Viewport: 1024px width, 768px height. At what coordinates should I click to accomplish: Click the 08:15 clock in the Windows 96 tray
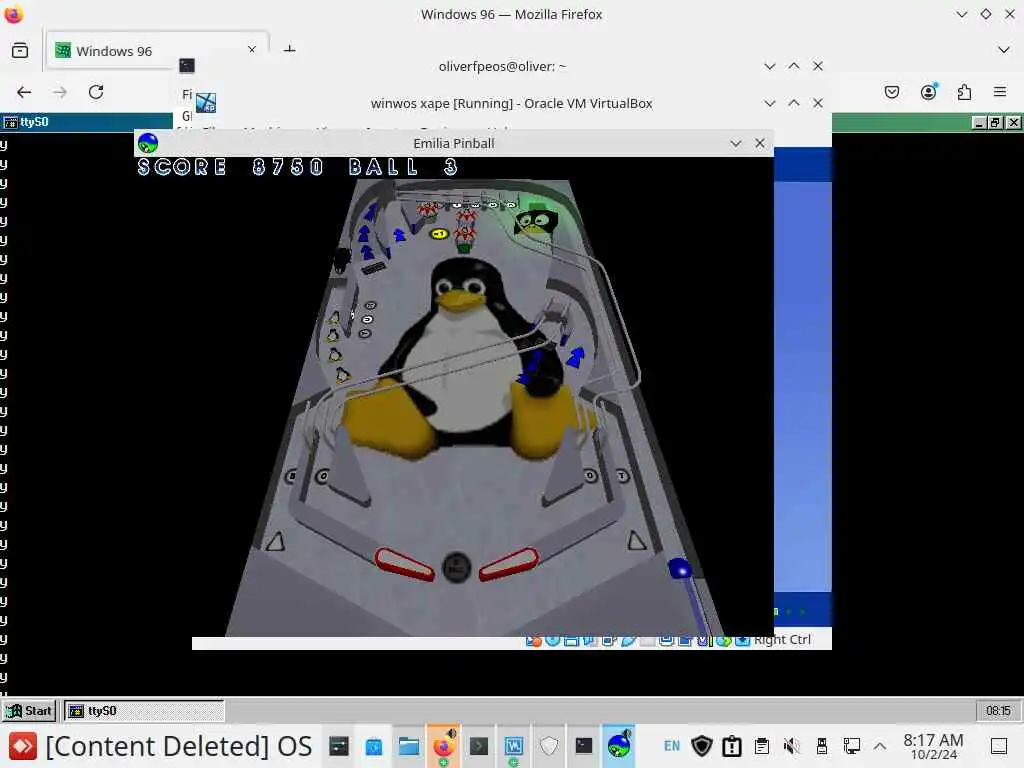pyautogui.click(x=998, y=711)
